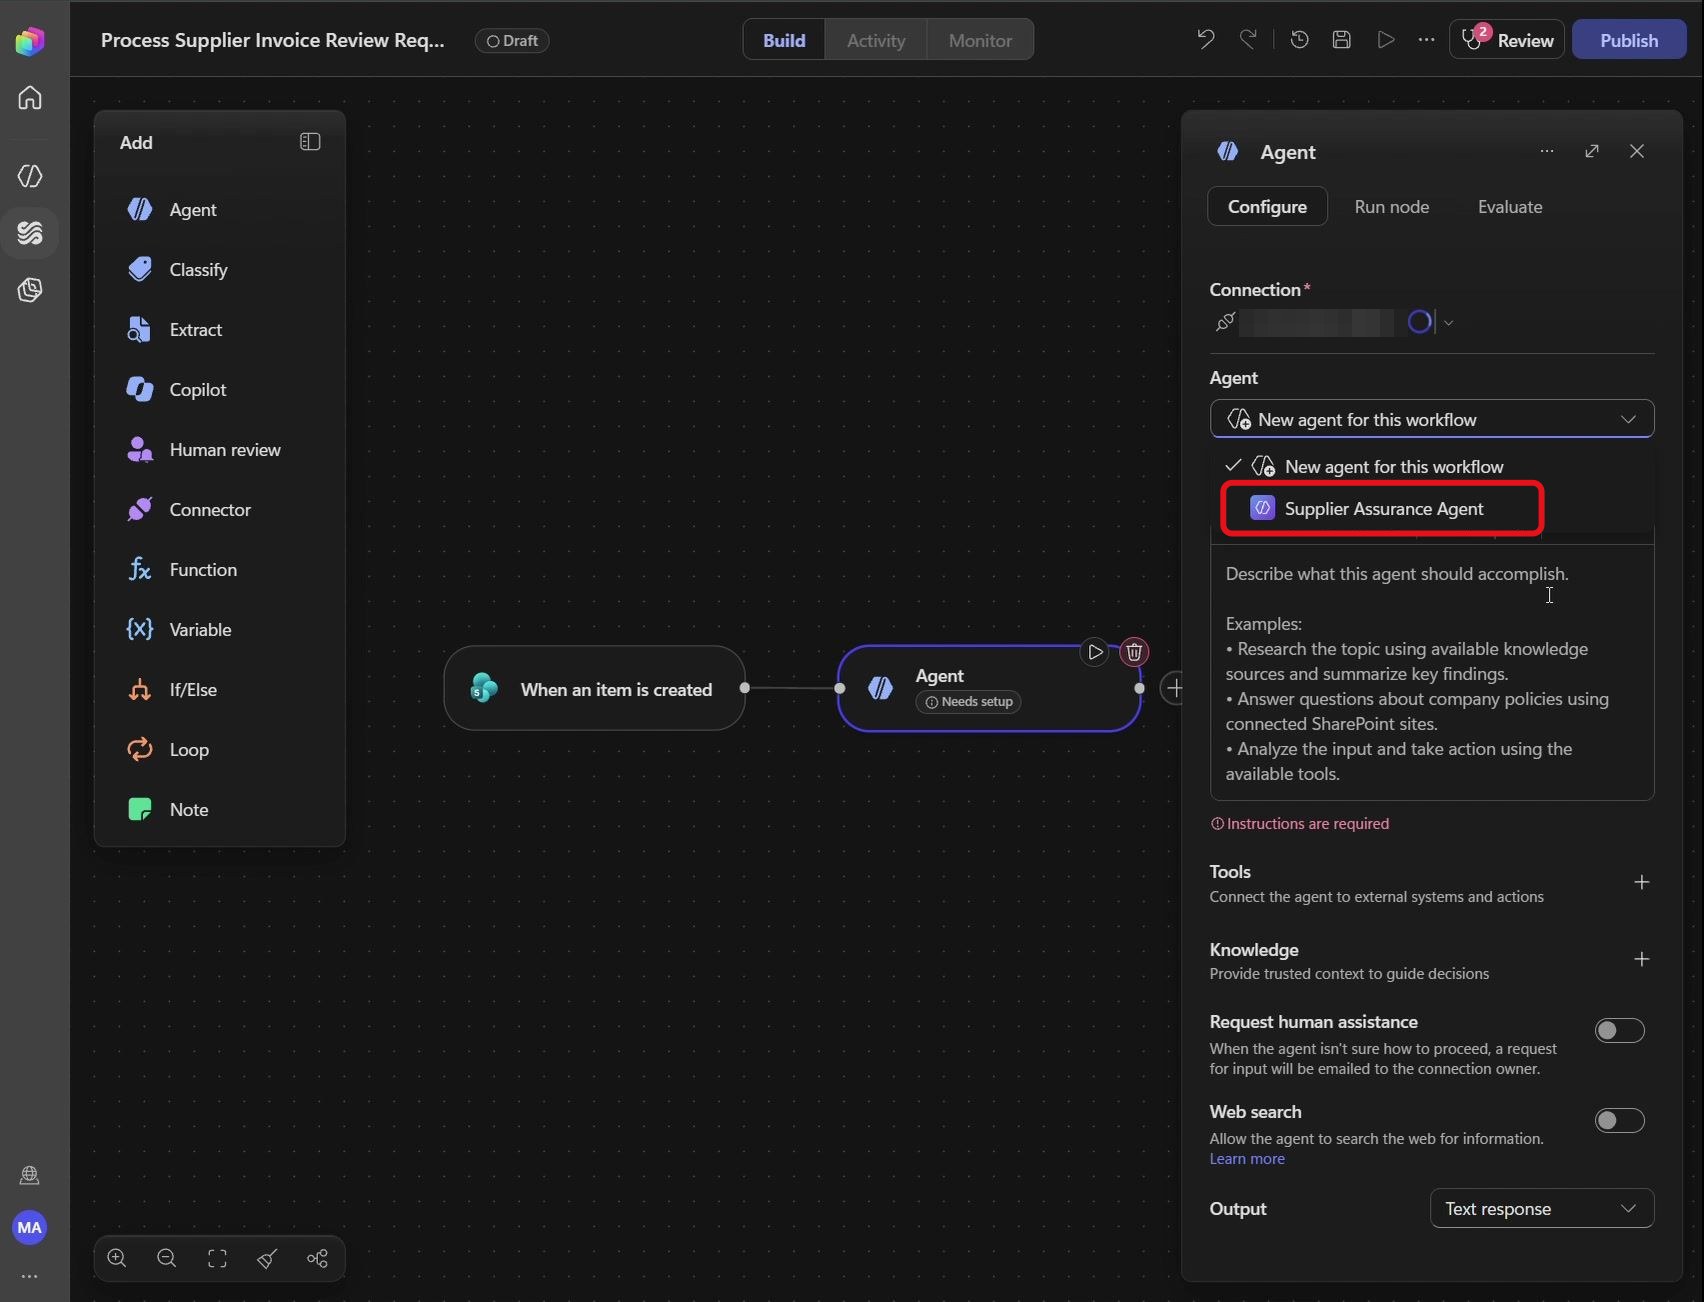Expand the Agent panel to full size
Viewport: 1704px width, 1302px height.
[1592, 151]
